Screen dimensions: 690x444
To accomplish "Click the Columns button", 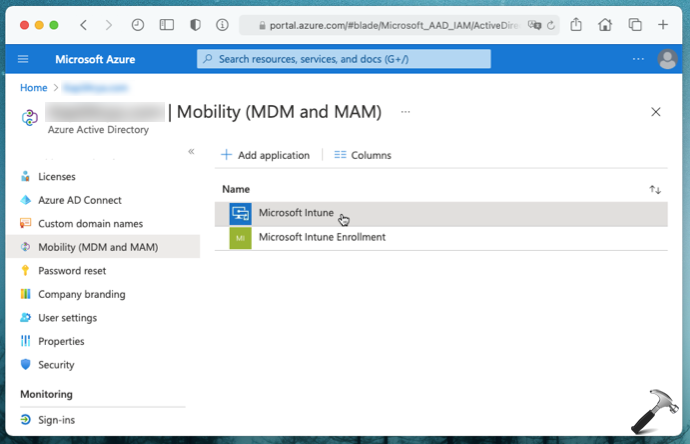I will pyautogui.click(x=362, y=155).
